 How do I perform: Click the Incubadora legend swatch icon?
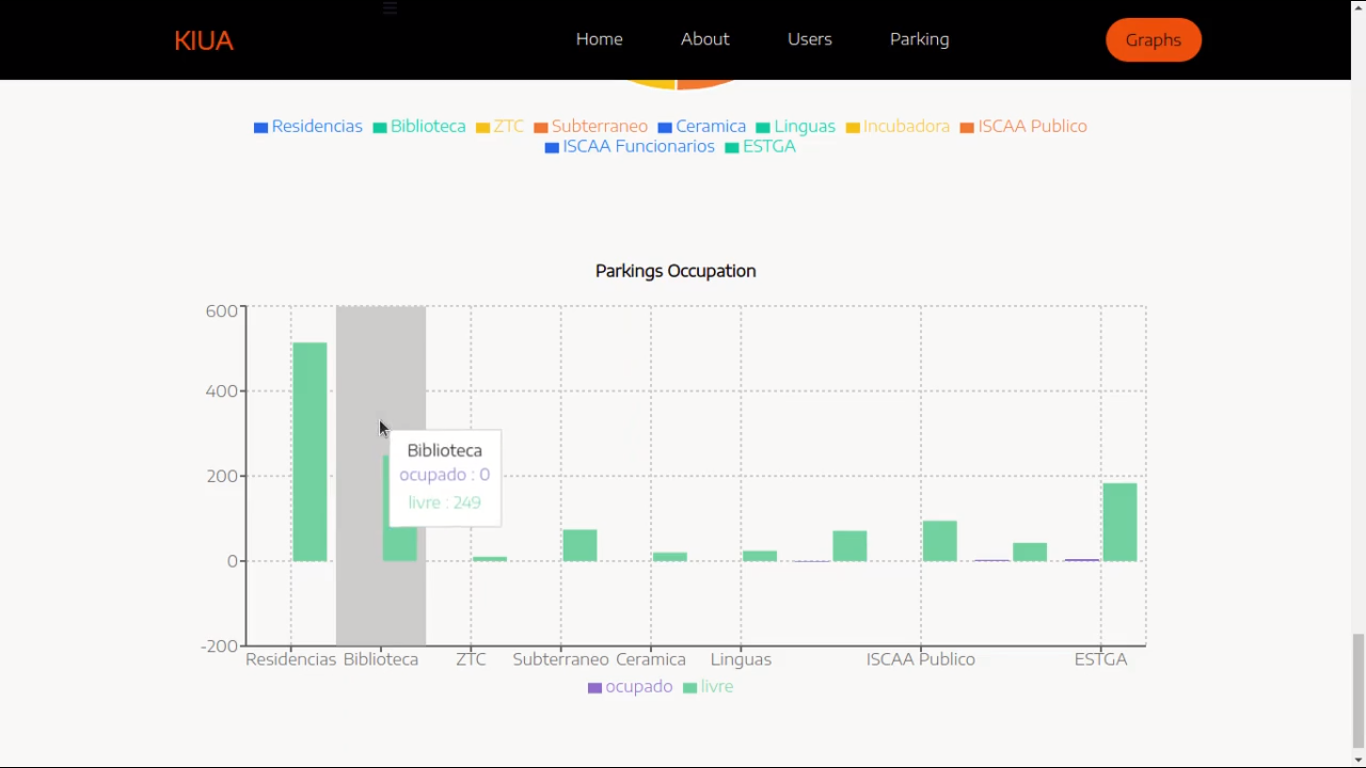[853, 128]
